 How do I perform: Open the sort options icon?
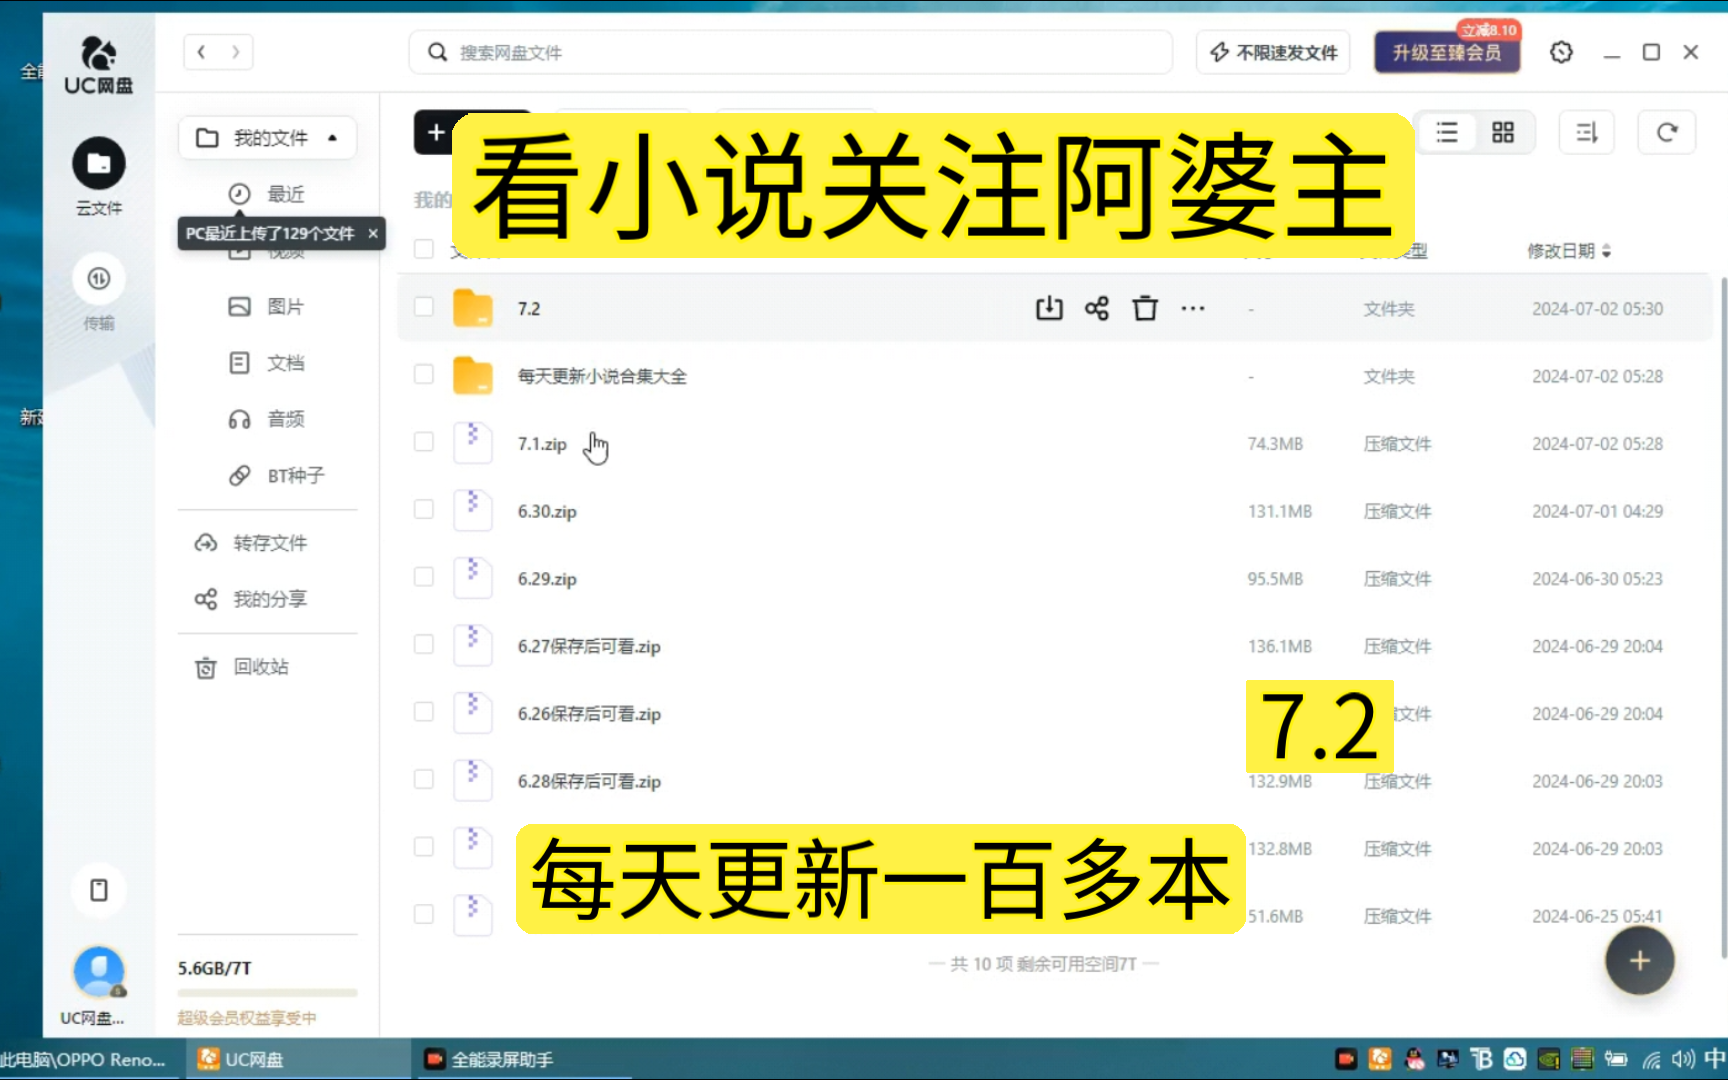pyautogui.click(x=1587, y=132)
